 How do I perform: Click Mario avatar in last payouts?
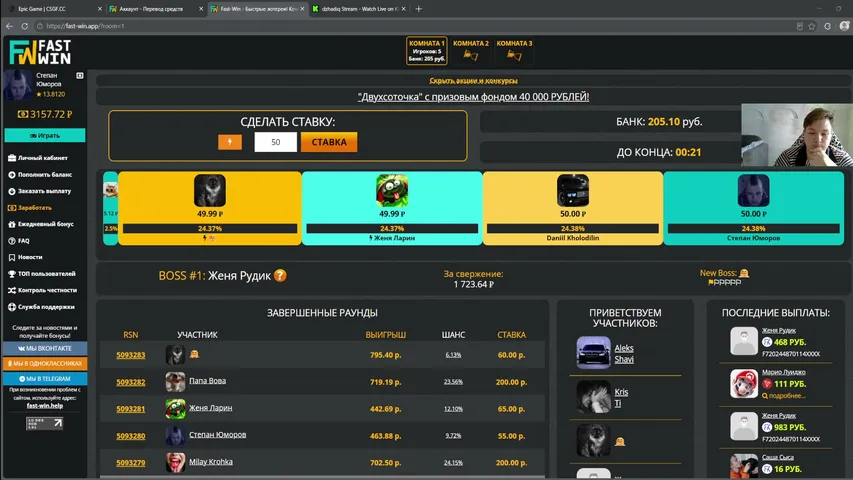tap(744, 384)
